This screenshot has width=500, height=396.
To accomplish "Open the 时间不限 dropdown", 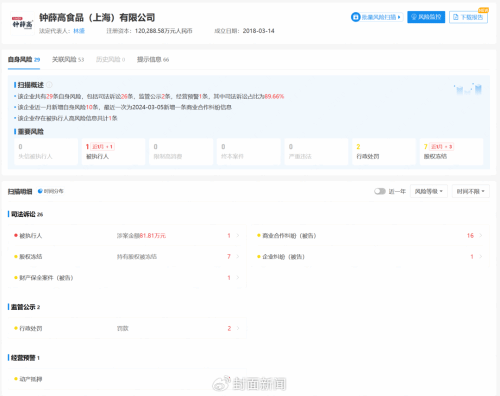I will click(x=471, y=191).
